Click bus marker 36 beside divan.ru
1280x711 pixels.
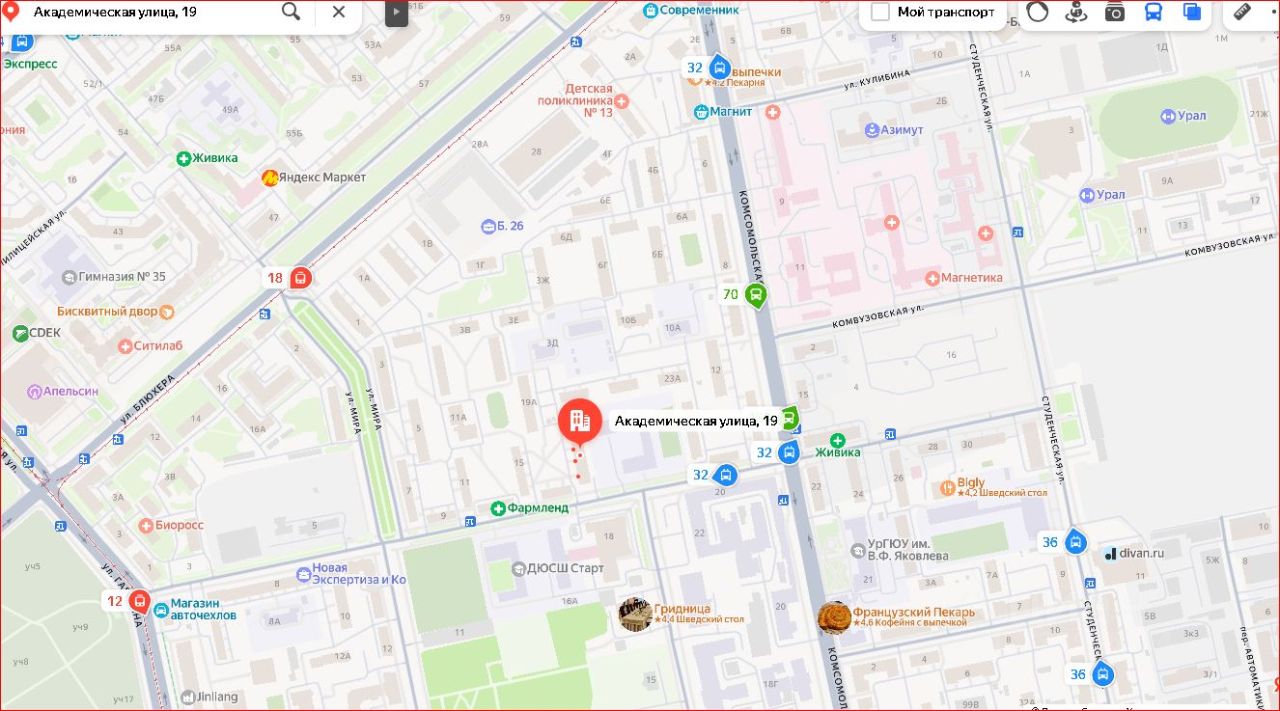click(1075, 543)
